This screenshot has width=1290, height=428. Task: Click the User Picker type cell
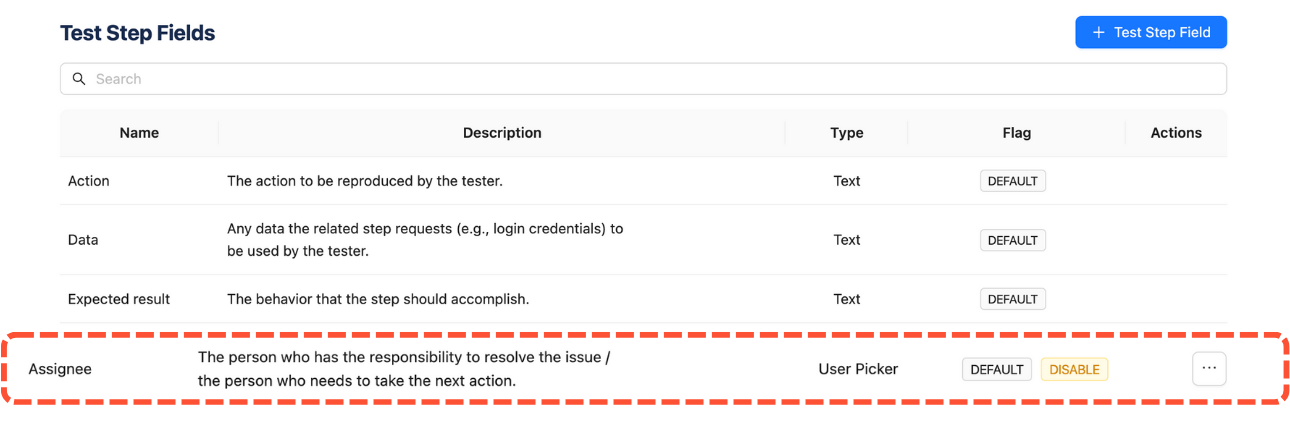click(x=858, y=369)
